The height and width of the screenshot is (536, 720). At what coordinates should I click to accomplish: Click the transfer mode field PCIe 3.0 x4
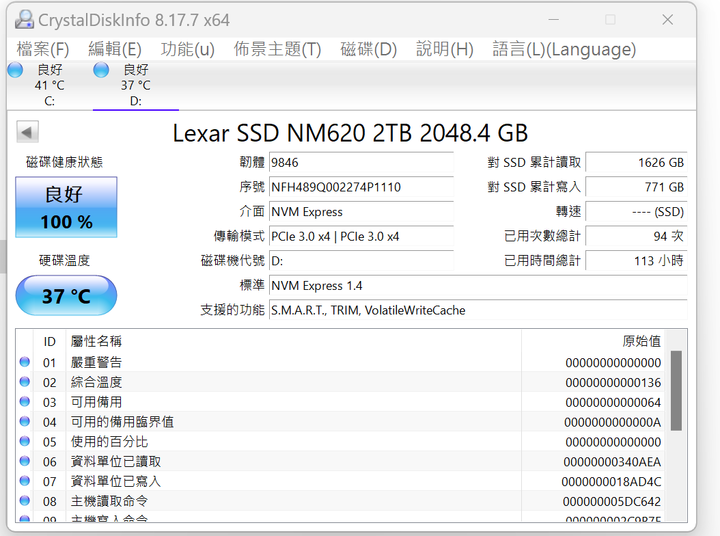point(361,236)
